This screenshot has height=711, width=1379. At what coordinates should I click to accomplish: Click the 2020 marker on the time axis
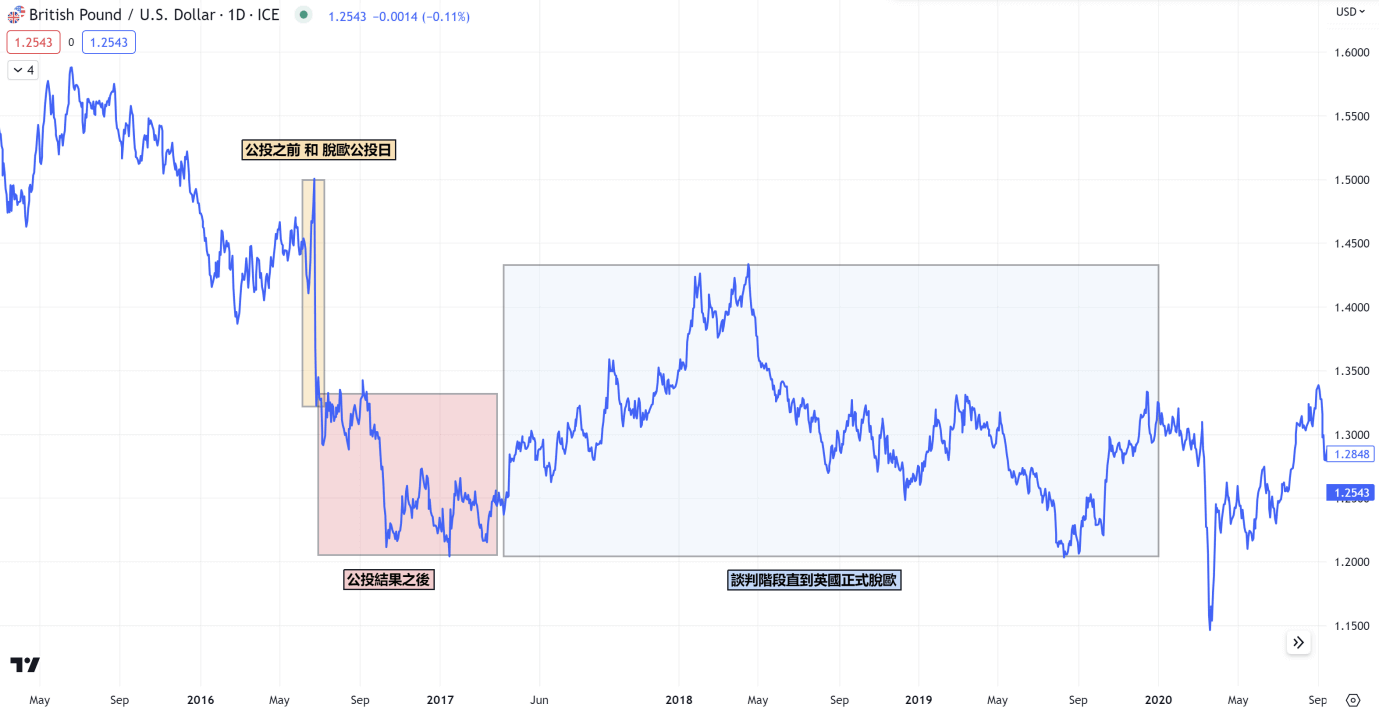1158,700
